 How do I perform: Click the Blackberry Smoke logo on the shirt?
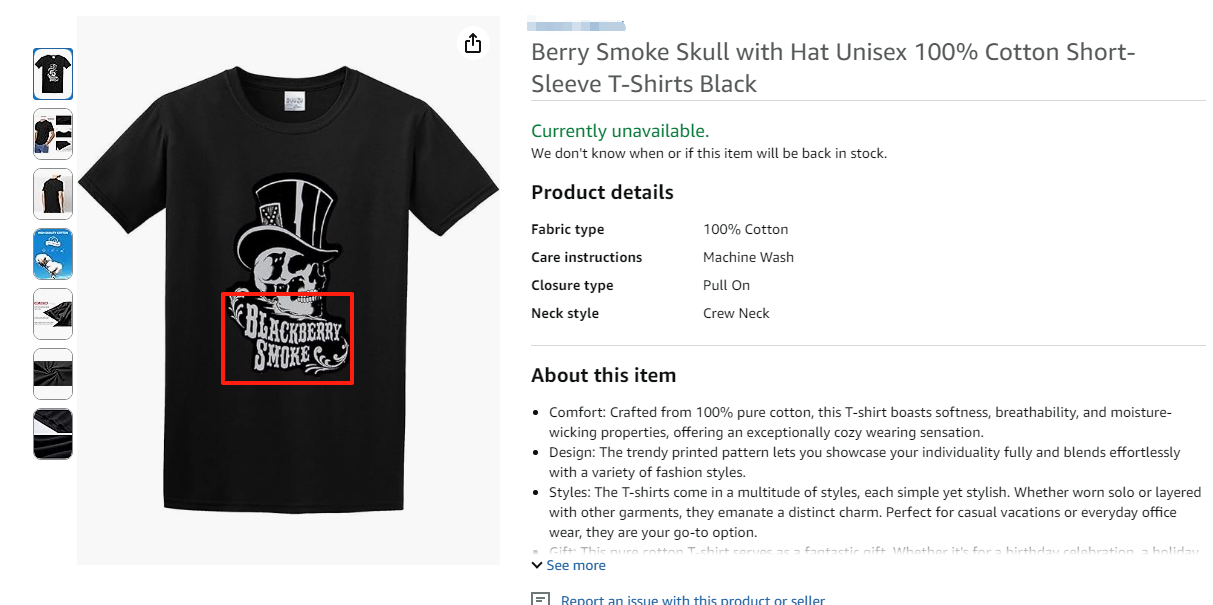(287, 338)
